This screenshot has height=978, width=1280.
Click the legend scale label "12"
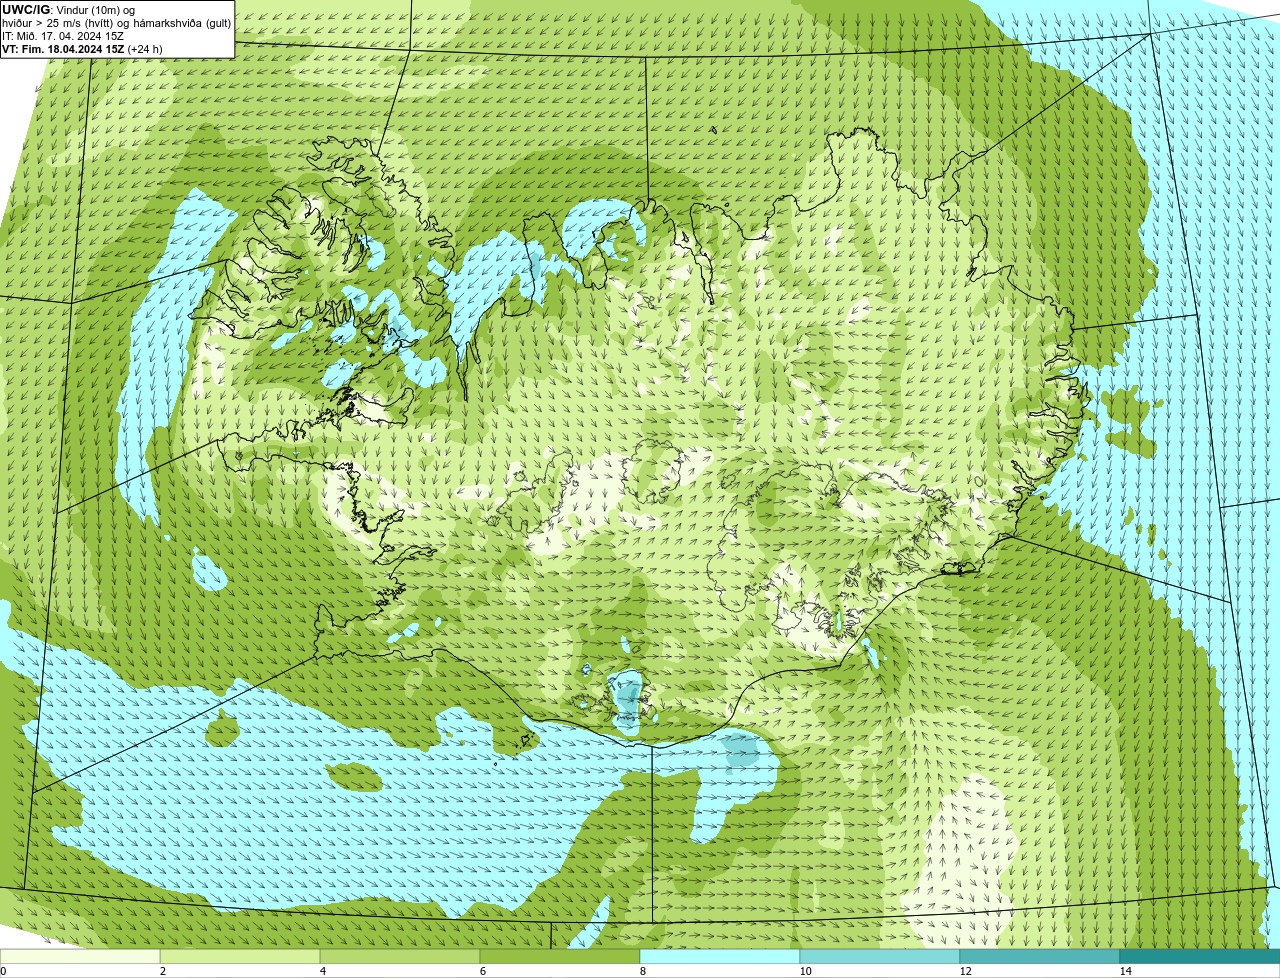[965, 971]
